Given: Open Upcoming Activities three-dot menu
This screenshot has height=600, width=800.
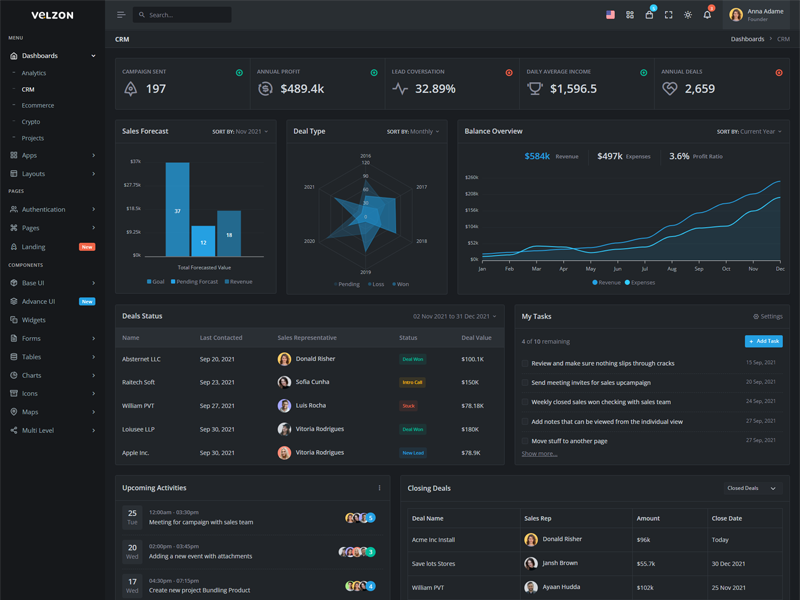Looking at the screenshot, I should [x=379, y=488].
